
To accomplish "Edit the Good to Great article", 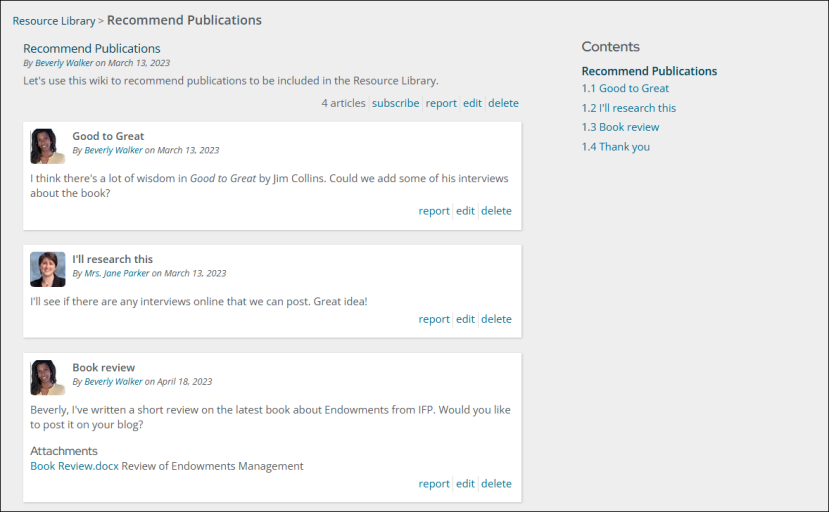I will point(465,211).
